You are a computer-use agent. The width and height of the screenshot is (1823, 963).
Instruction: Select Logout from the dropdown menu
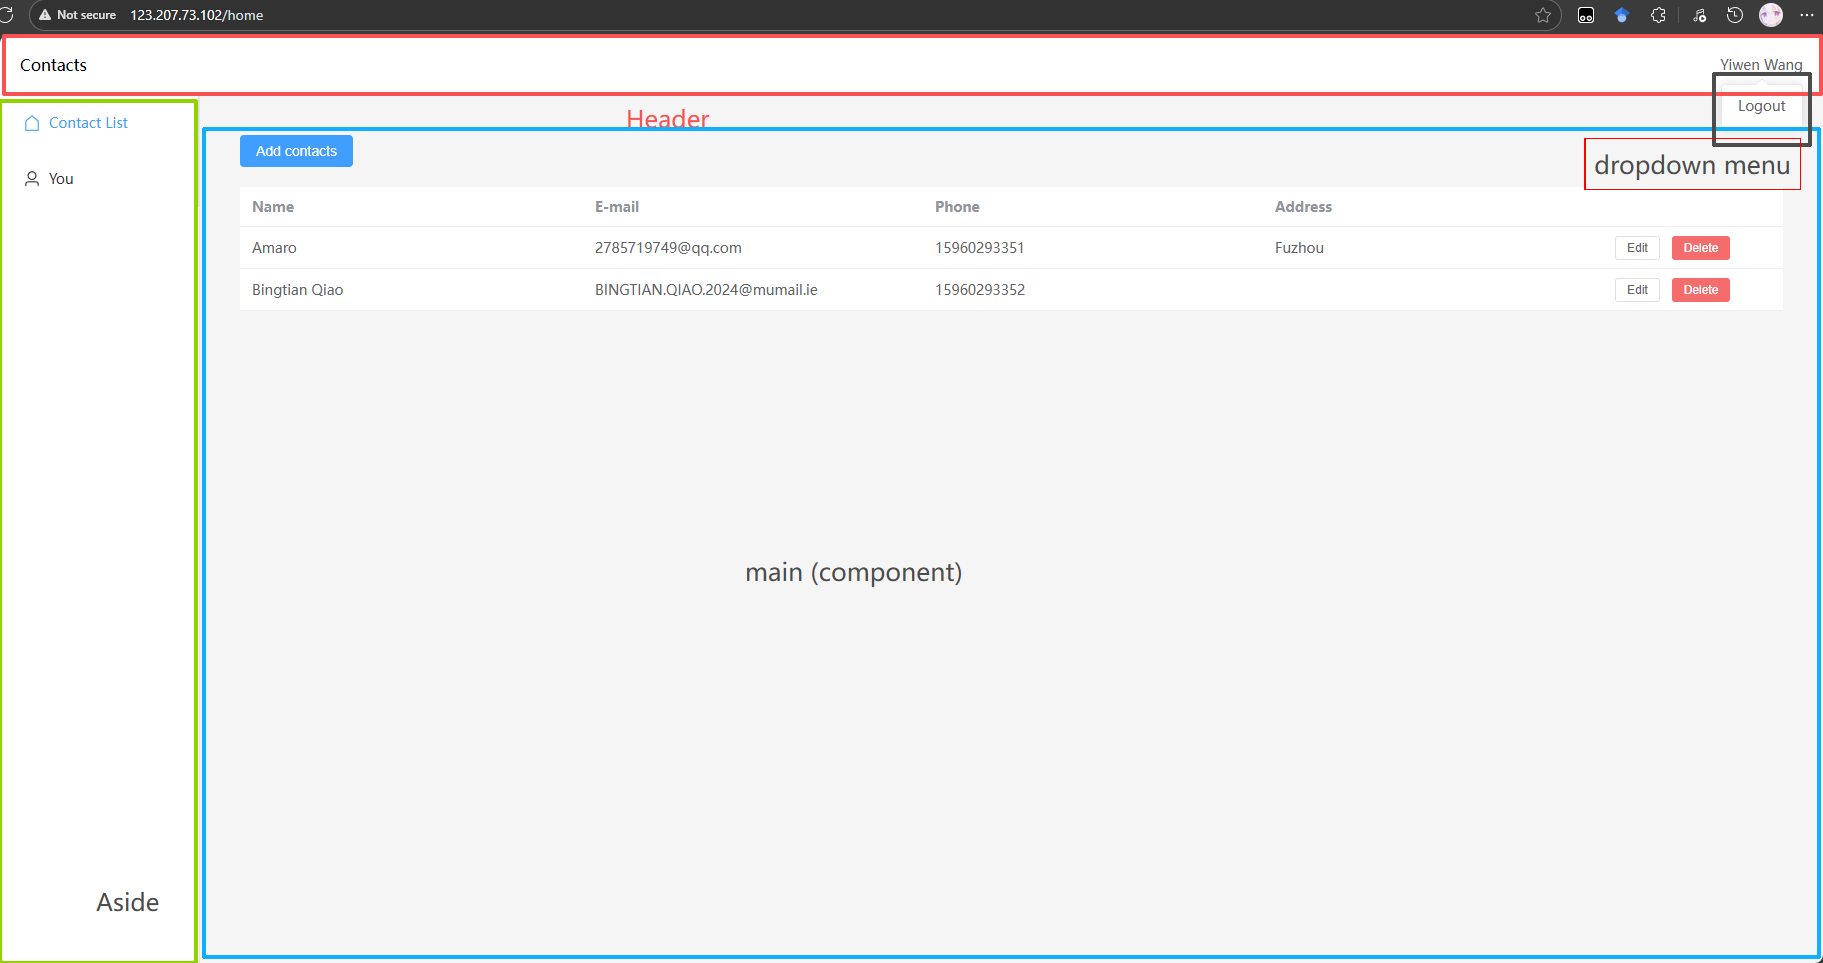pyautogui.click(x=1760, y=105)
